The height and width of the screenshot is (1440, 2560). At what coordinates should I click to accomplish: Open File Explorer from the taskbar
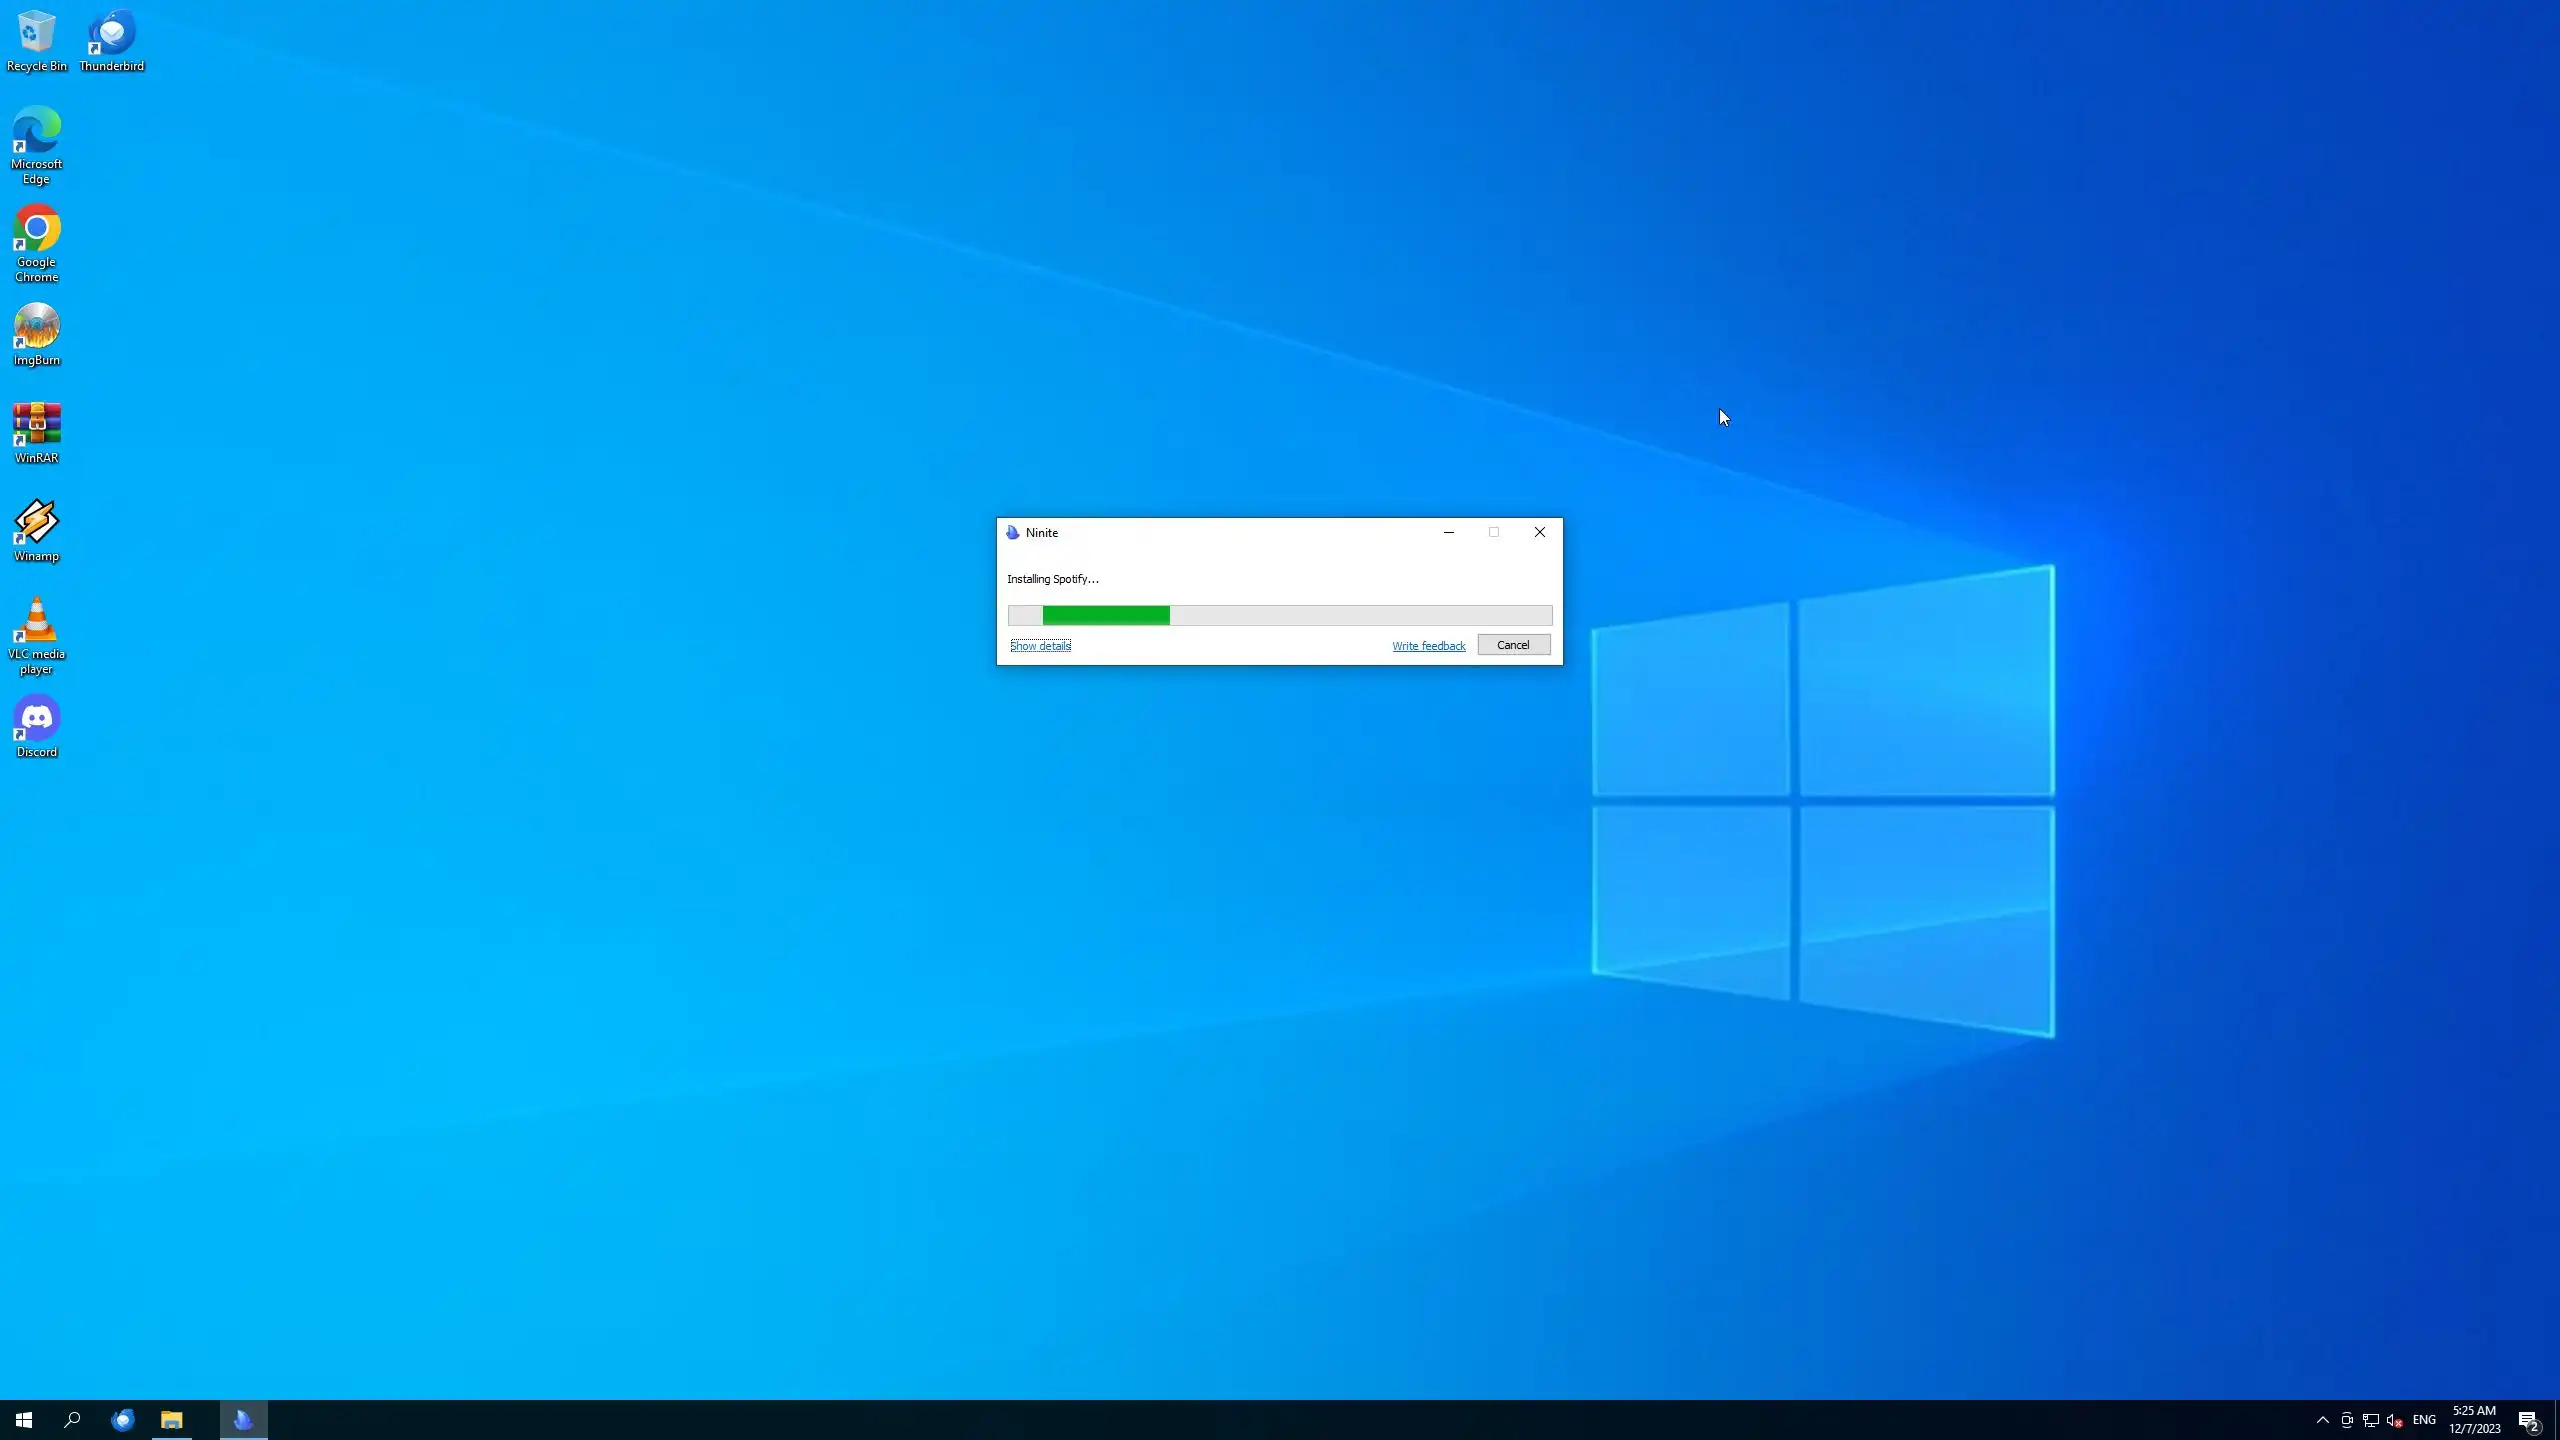172,1420
